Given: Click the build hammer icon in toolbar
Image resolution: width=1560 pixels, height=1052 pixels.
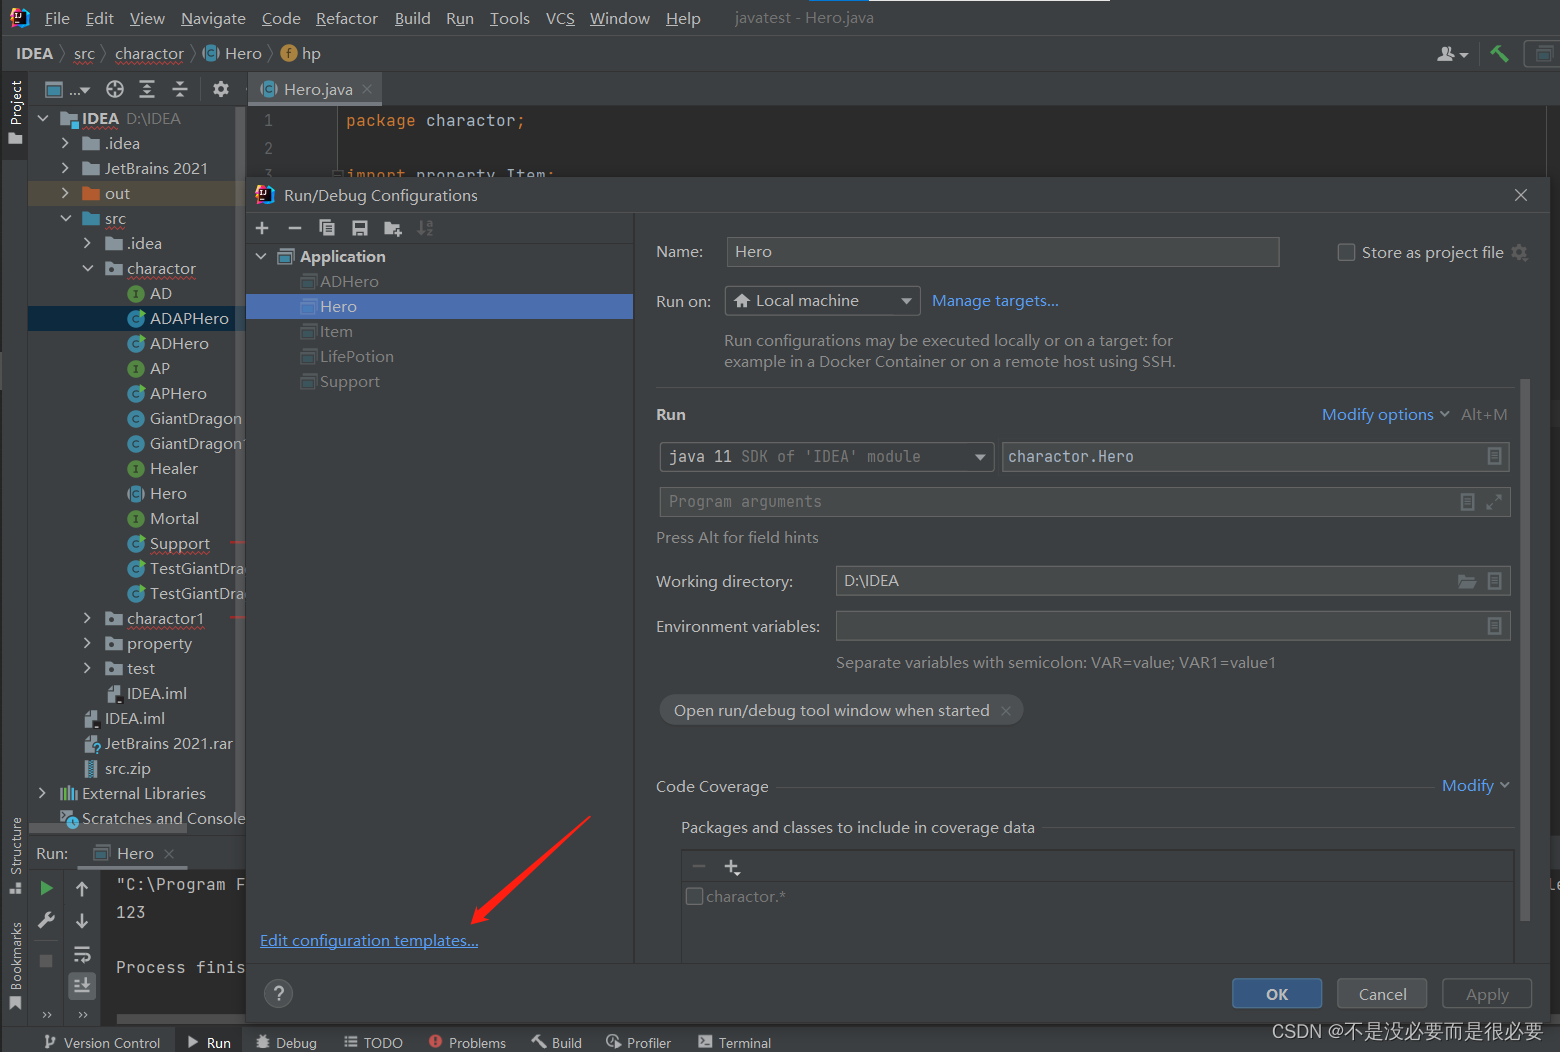Looking at the screenshot, I should [x=1499, y=54].
